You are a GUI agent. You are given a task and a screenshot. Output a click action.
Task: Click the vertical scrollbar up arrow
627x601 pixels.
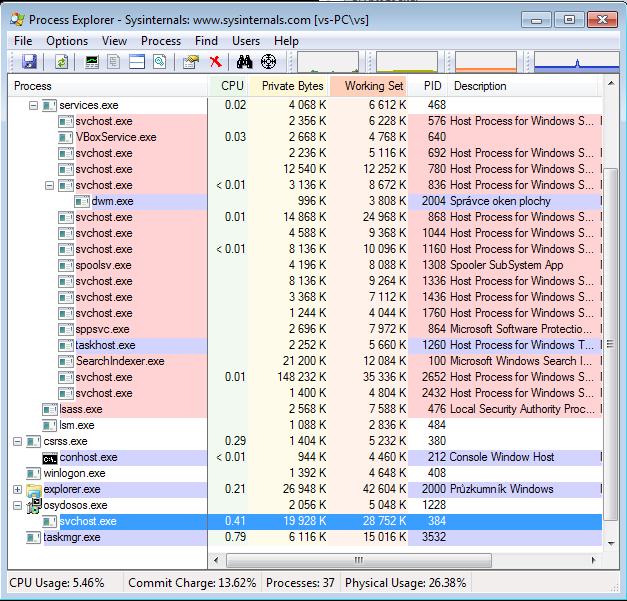tap(611, 84)
